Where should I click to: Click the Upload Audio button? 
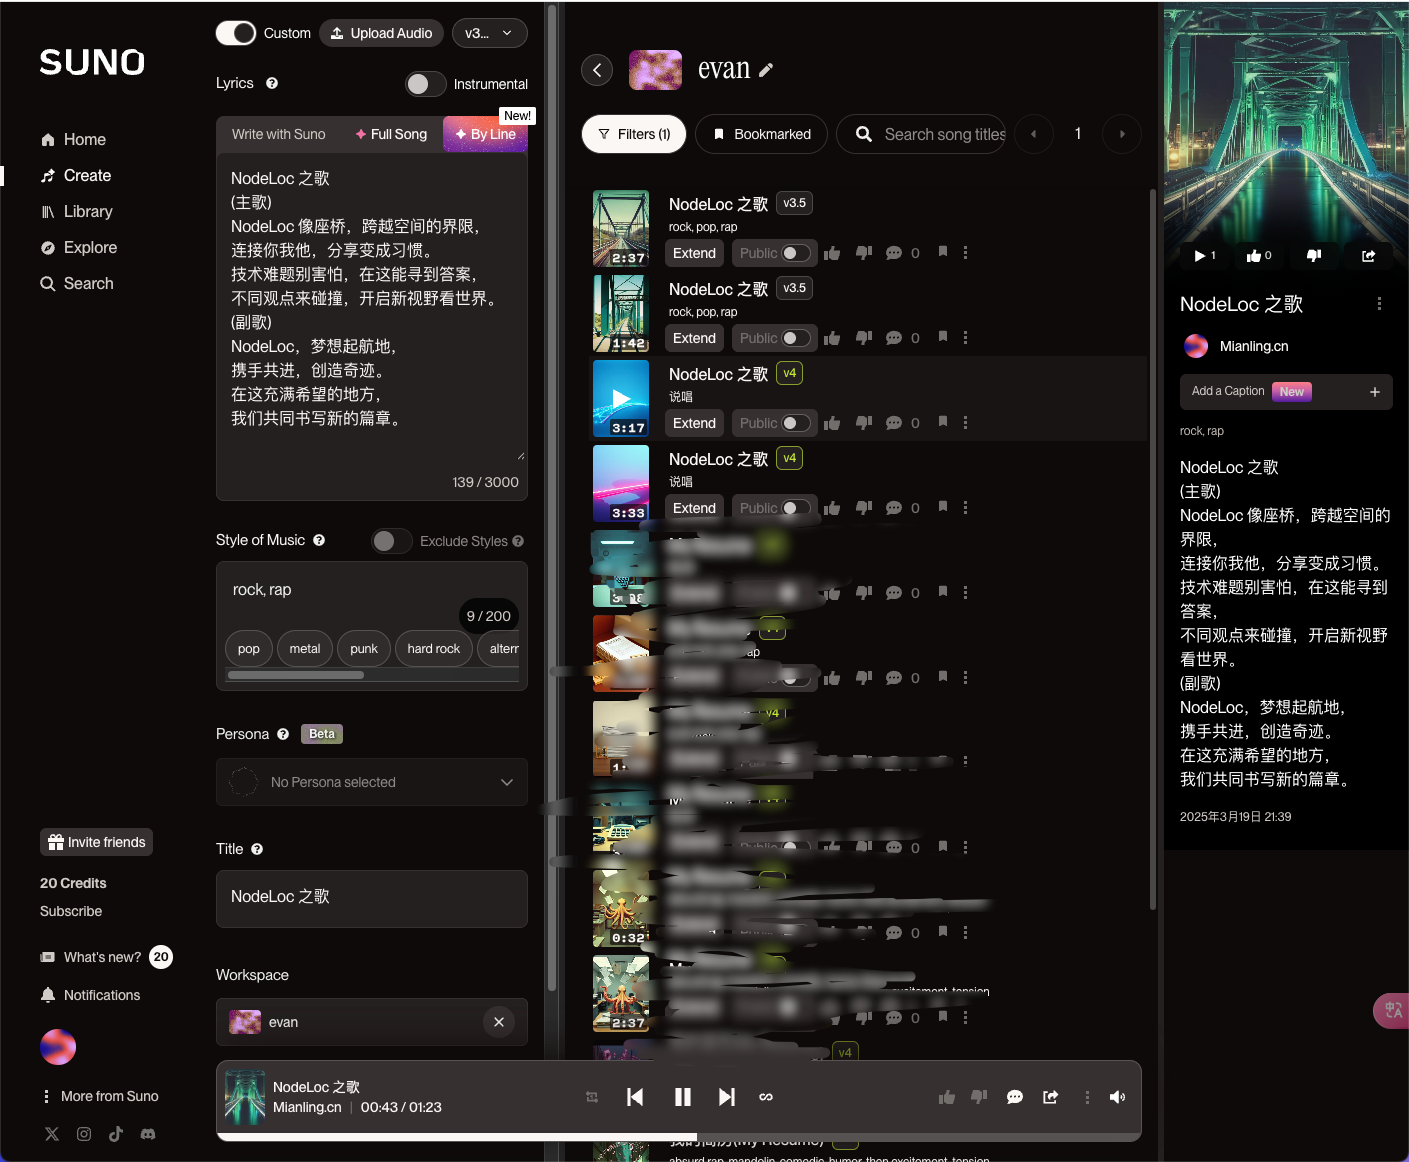[x=382, y=33]
